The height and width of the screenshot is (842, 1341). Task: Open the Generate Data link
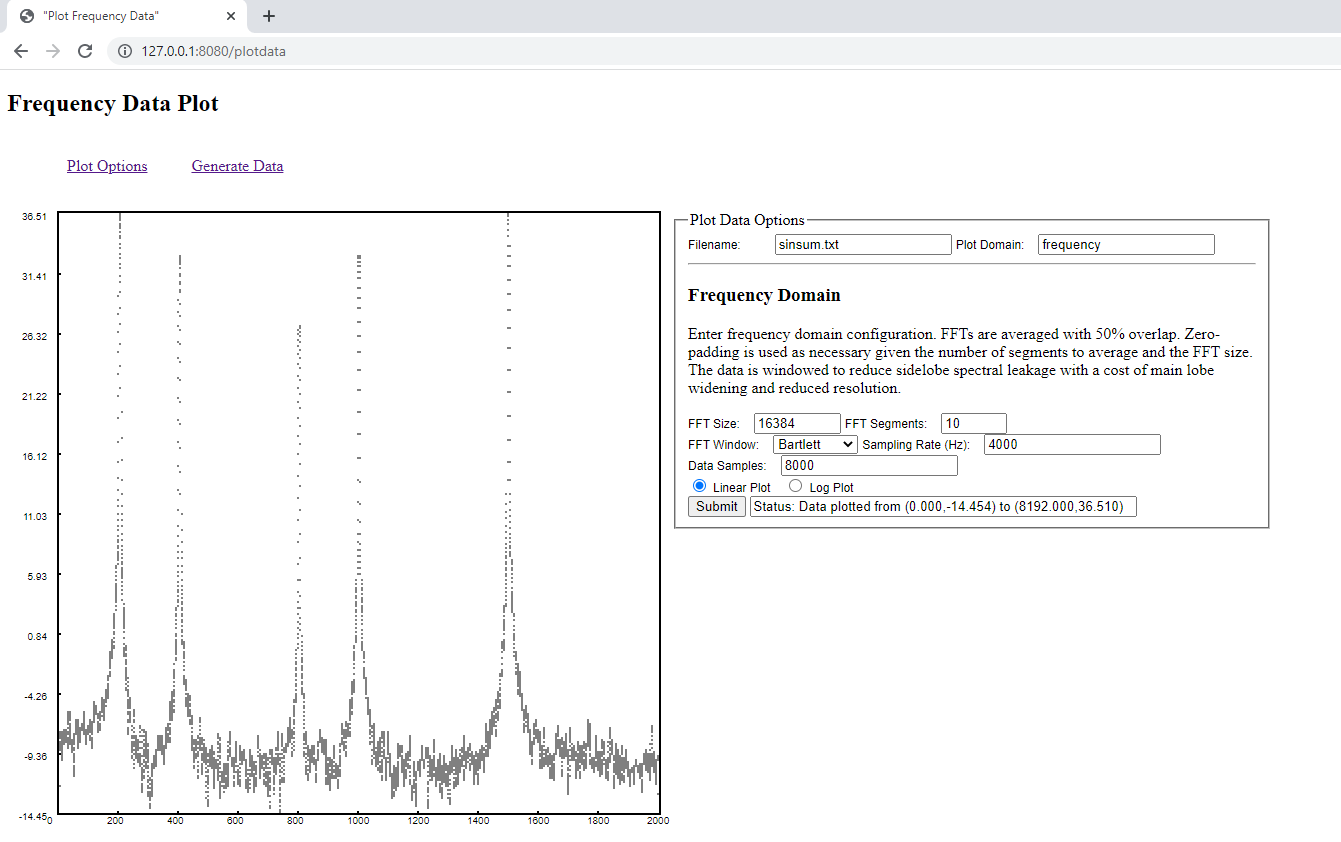pyautogui.click(x=237, y=166)
